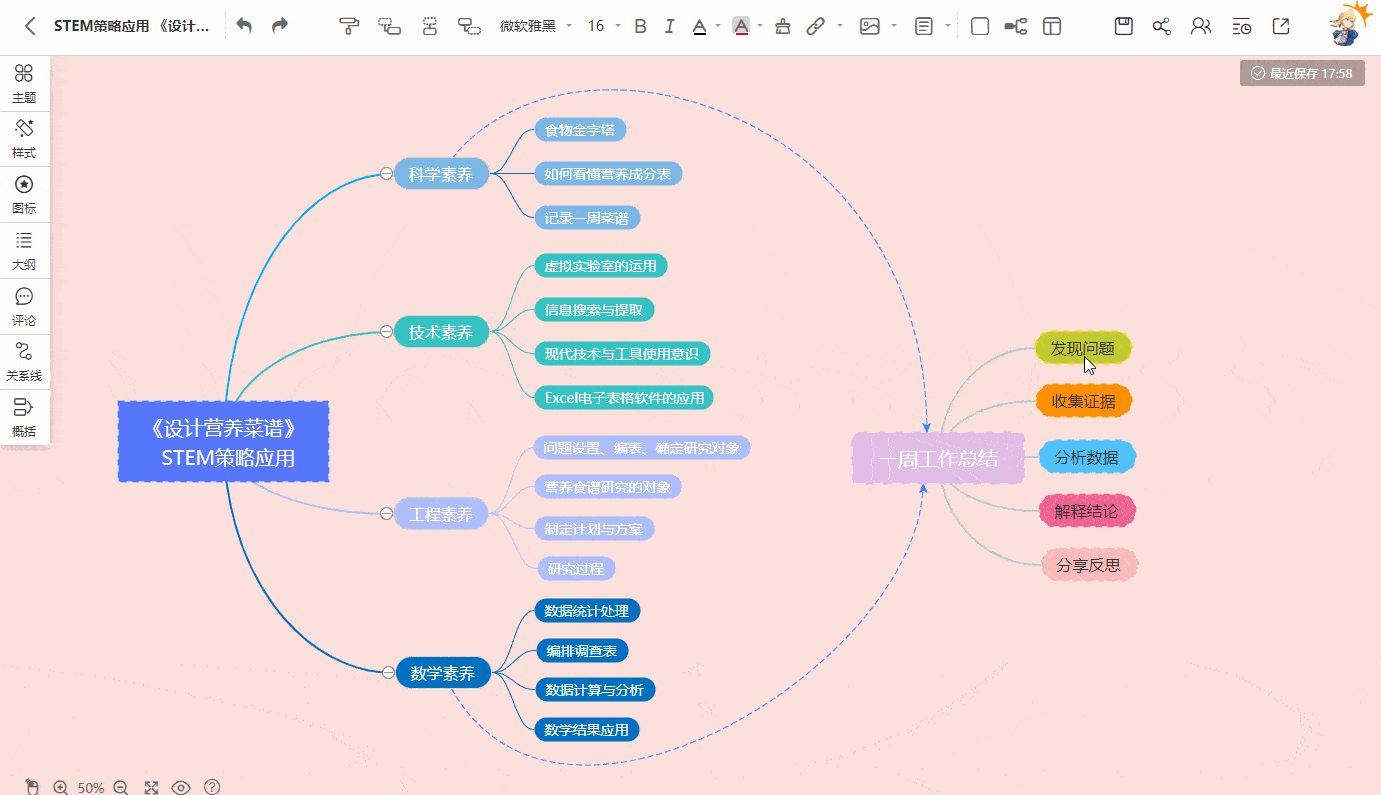The image size is (1381, 795).
Task: Select the 解释结论 node
Action: (1087, 511)
